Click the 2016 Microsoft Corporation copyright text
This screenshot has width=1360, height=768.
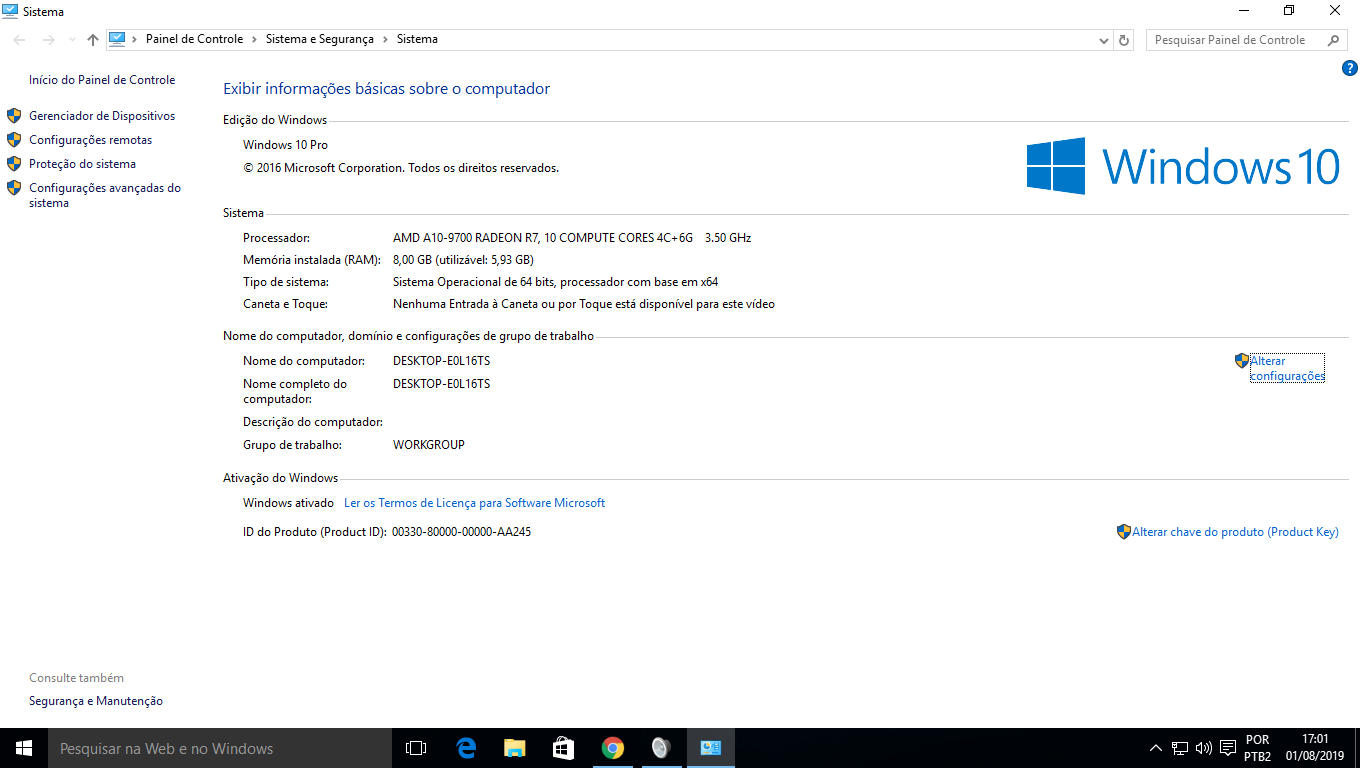[401, 168]
